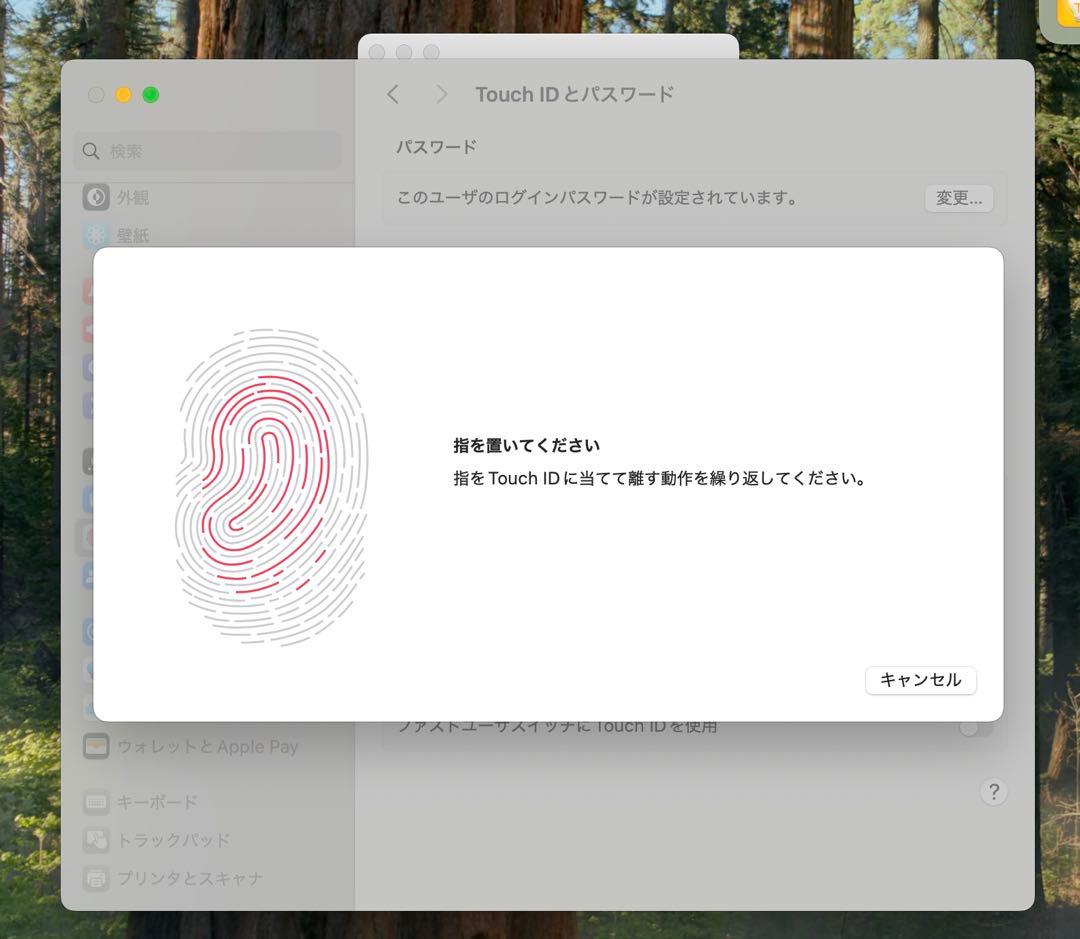Click the trackpad icon in the sidebar
The image size is (1080, 939).
(96, 840)
